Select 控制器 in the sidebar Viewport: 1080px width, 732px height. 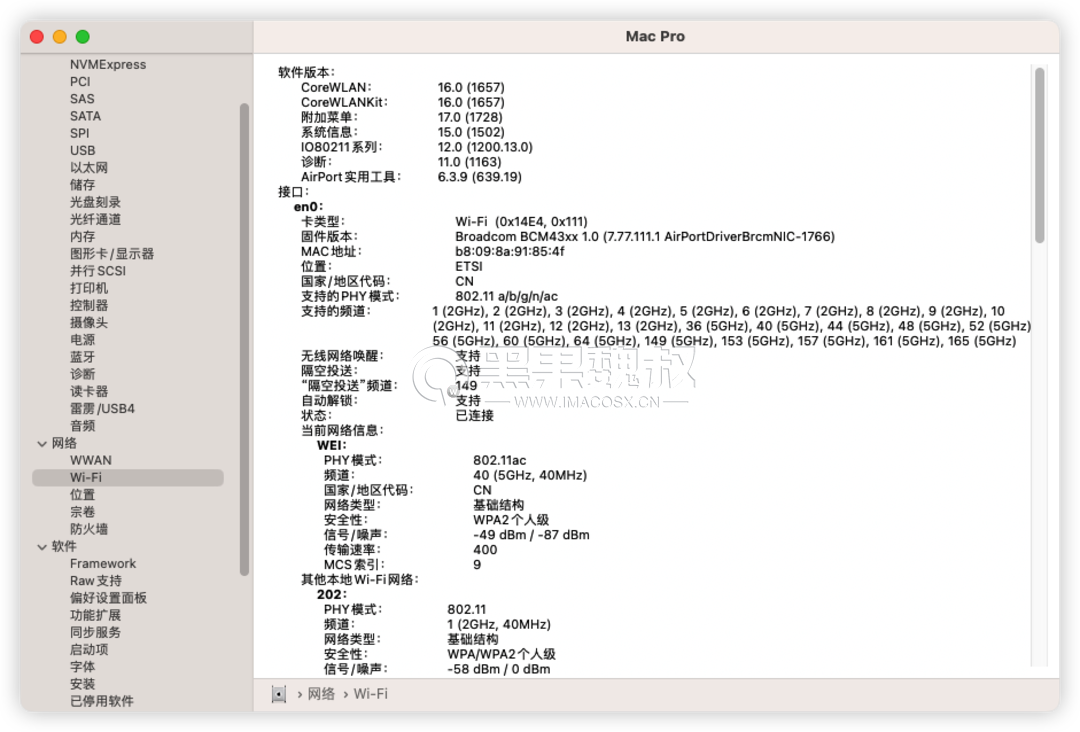(x=89, y=306)
